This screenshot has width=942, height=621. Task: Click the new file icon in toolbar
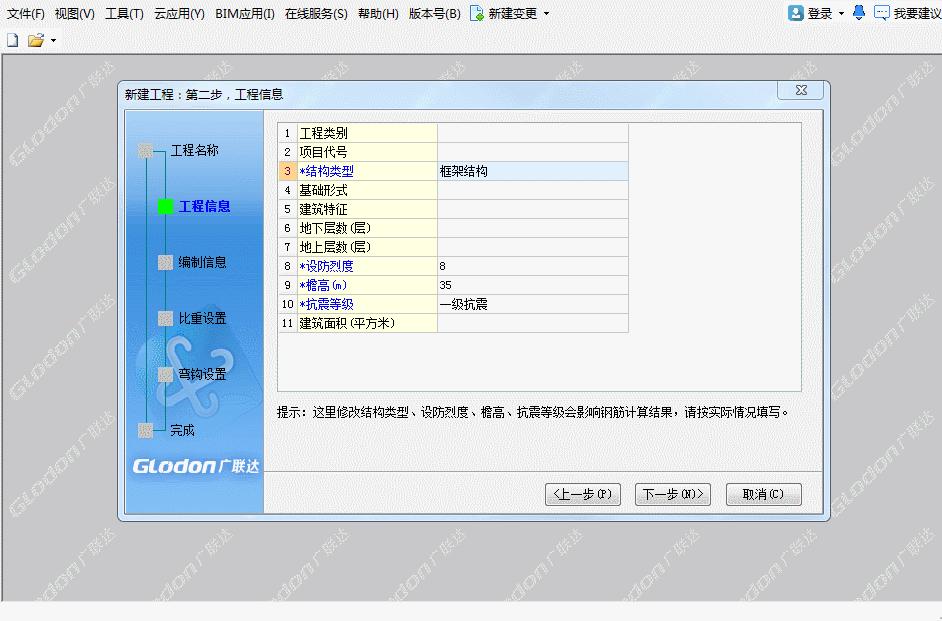(13, 40)
